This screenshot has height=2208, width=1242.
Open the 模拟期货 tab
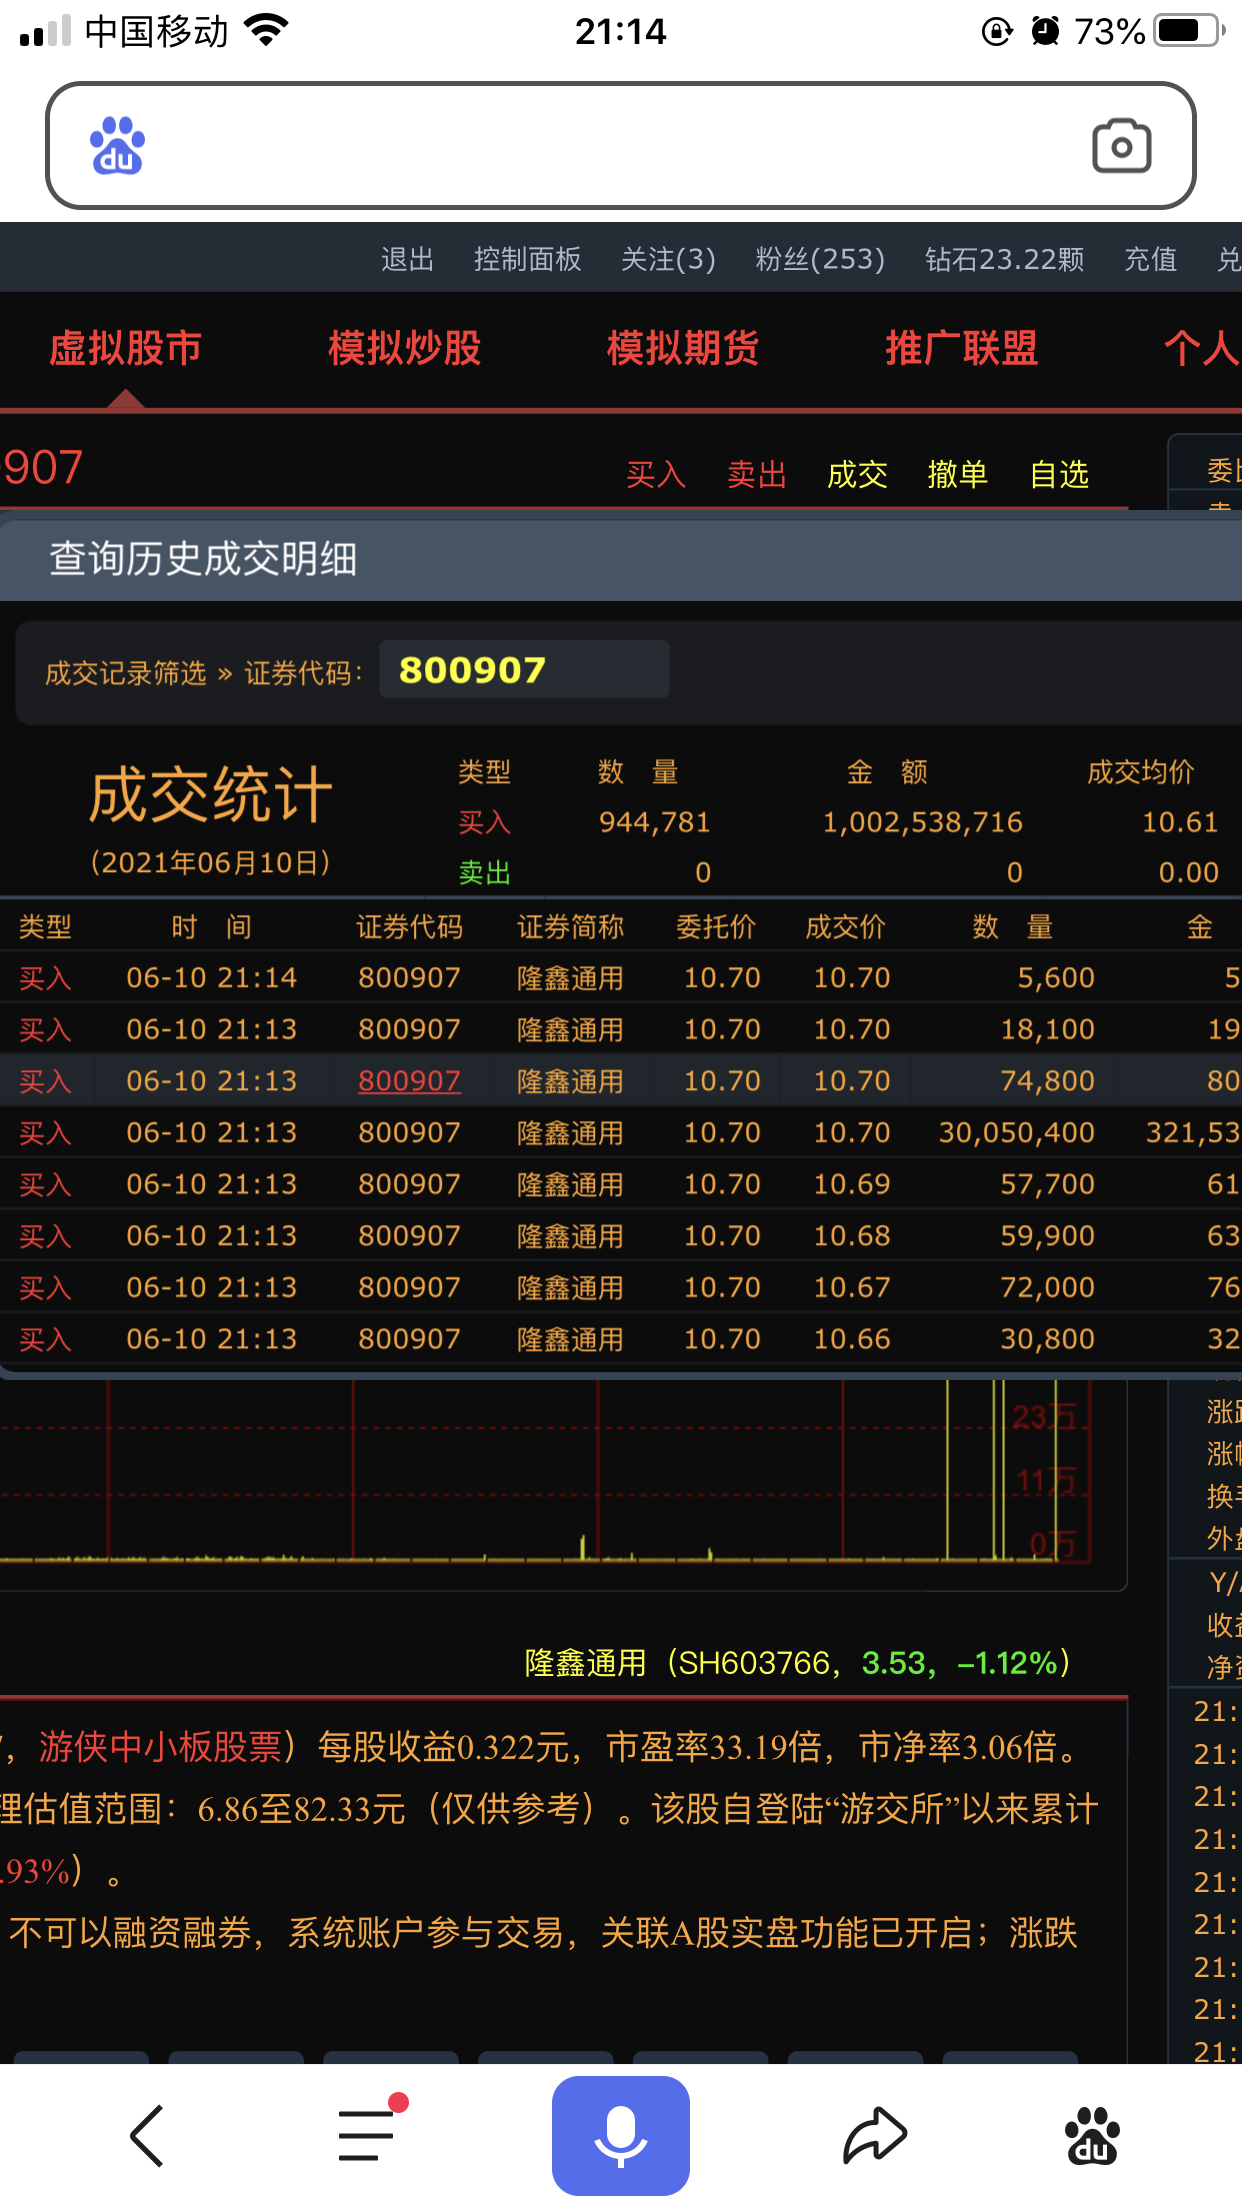click(683, 349)
